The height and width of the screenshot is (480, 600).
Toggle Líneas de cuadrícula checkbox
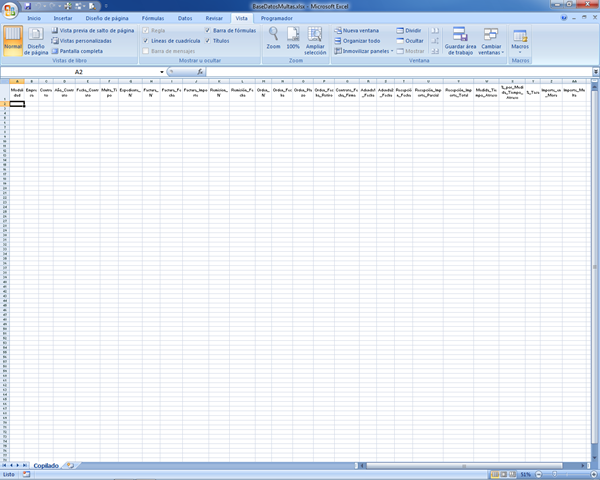coord(146,40)
